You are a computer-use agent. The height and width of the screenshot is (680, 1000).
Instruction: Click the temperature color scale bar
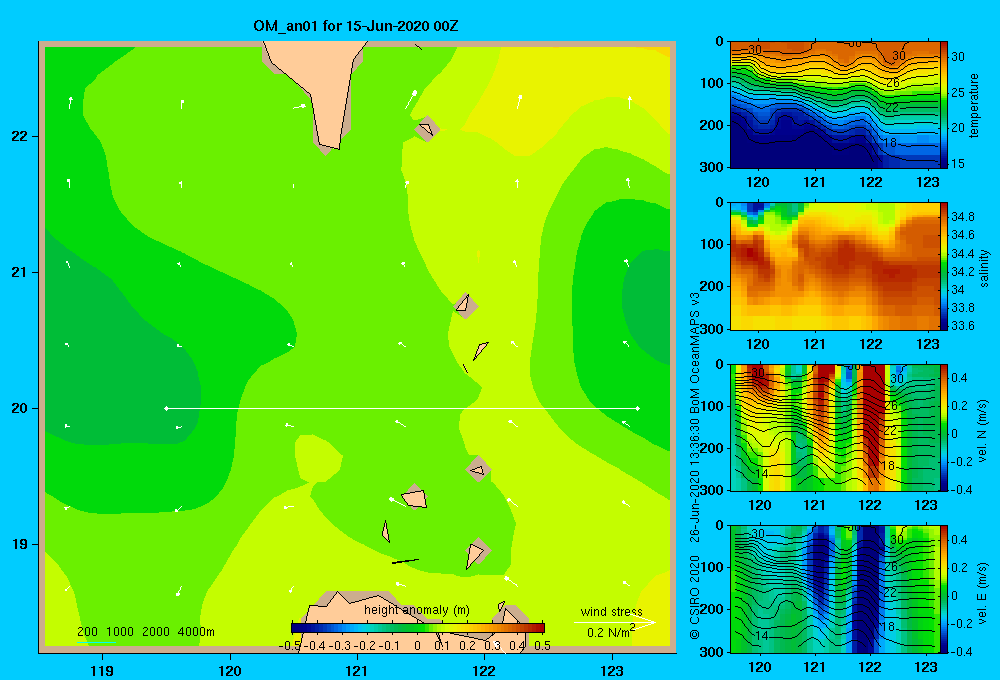[944, 105]
